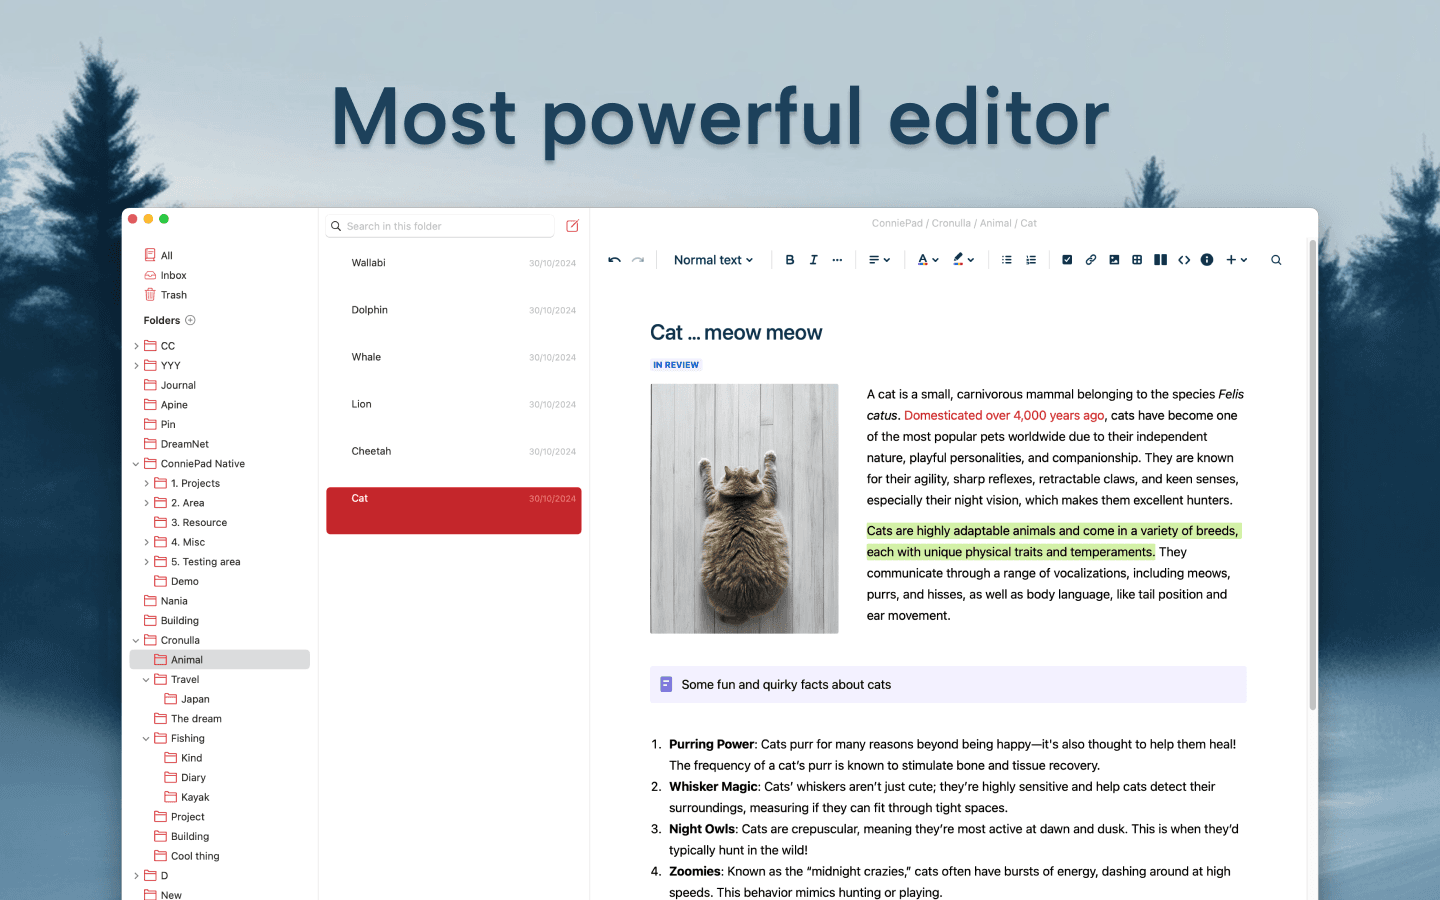Insert an action item checkbox
The height and width of the screenshot is (900, 1440).
pos(1067,260)
